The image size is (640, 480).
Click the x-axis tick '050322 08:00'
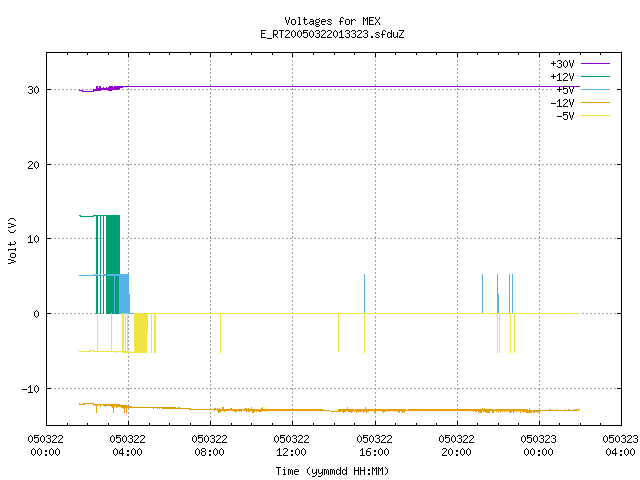coord(210,446)
